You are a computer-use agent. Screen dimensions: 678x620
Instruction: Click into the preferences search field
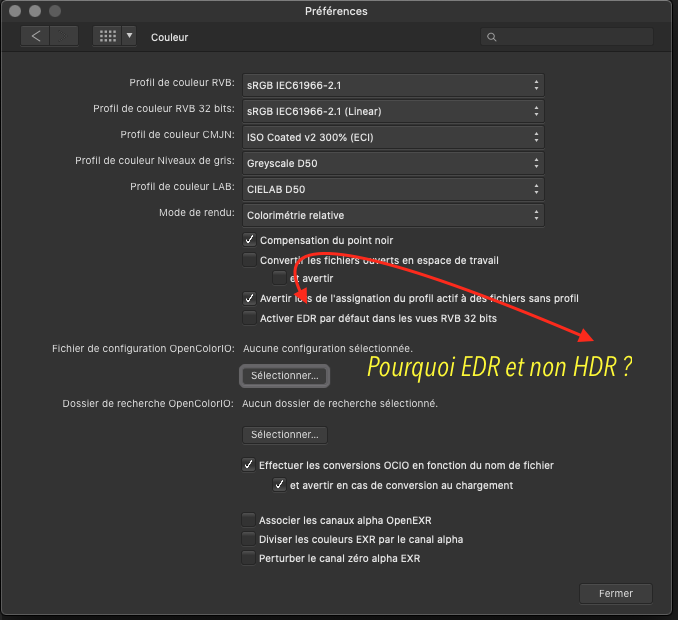(567, 37)
